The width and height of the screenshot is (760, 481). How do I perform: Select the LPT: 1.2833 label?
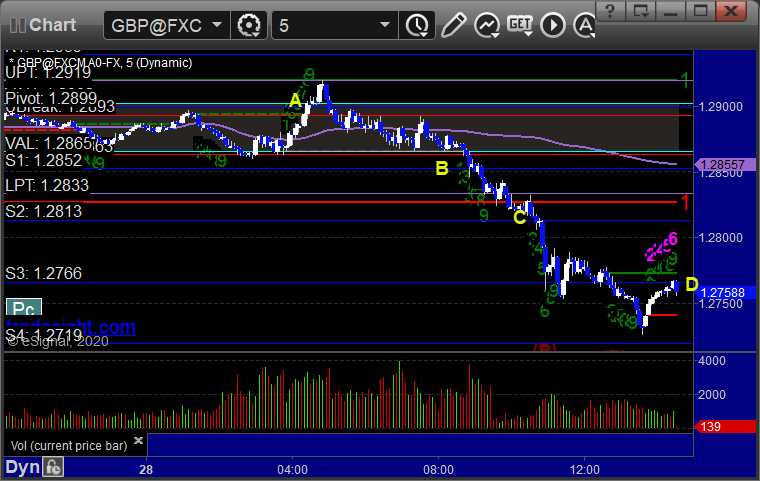pyautogui.click(x=47, y=185)
